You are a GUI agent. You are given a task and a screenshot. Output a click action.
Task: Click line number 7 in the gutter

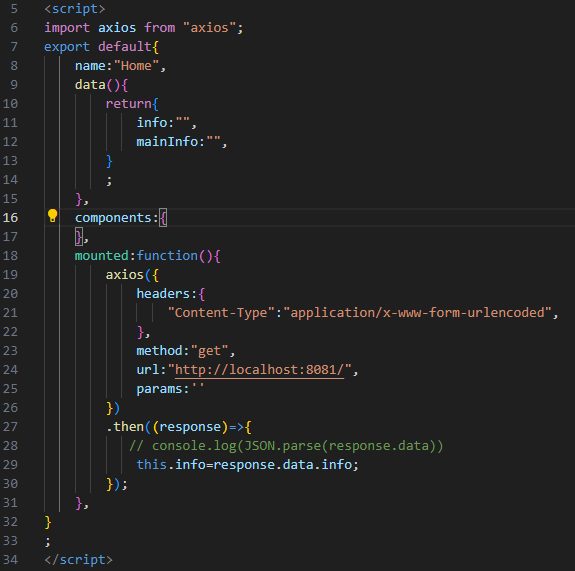pos(14,47)
